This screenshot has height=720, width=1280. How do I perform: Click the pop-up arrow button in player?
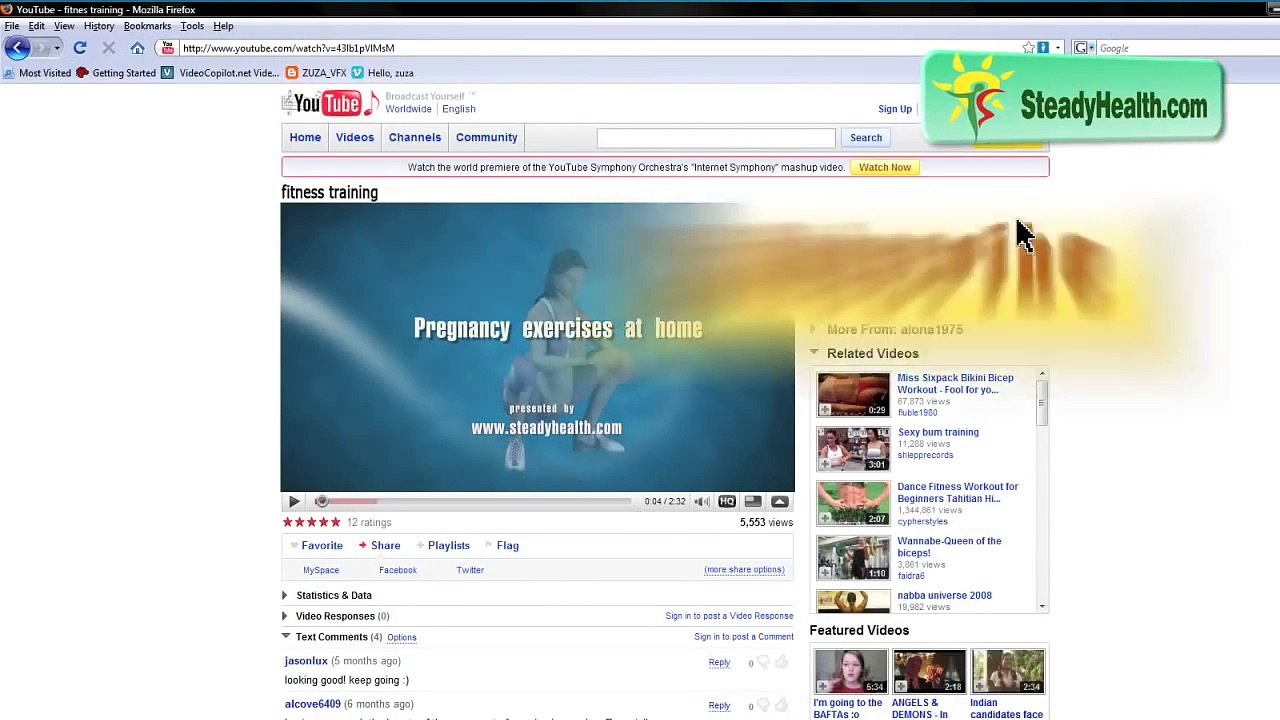(780, 502)
